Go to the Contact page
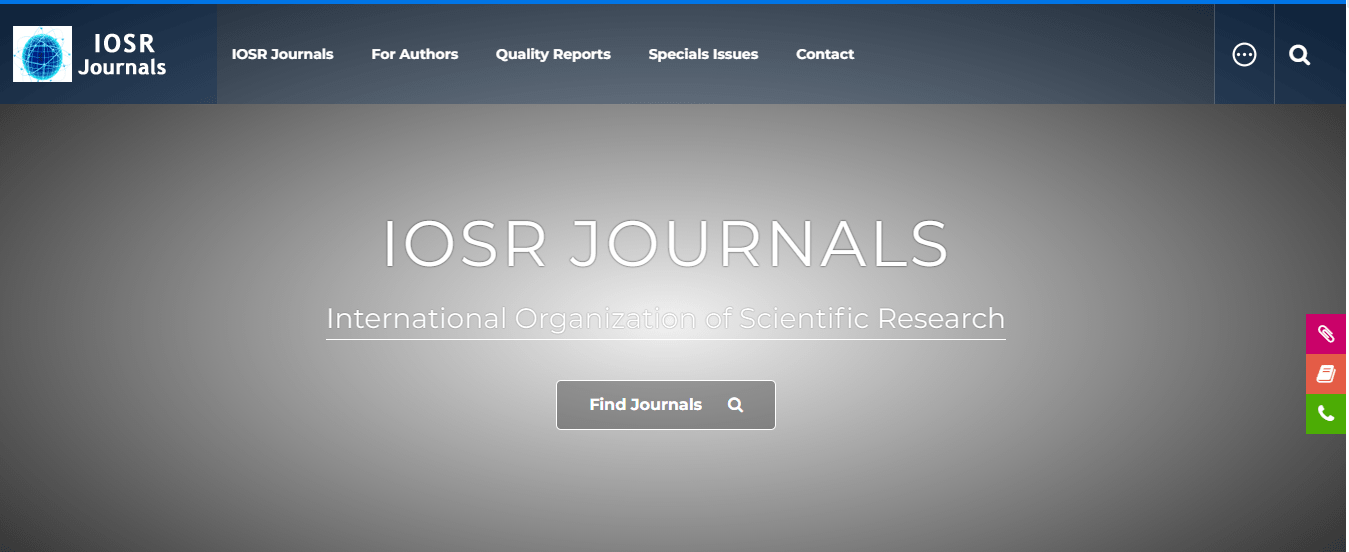1349x552 pixels. 825,54
